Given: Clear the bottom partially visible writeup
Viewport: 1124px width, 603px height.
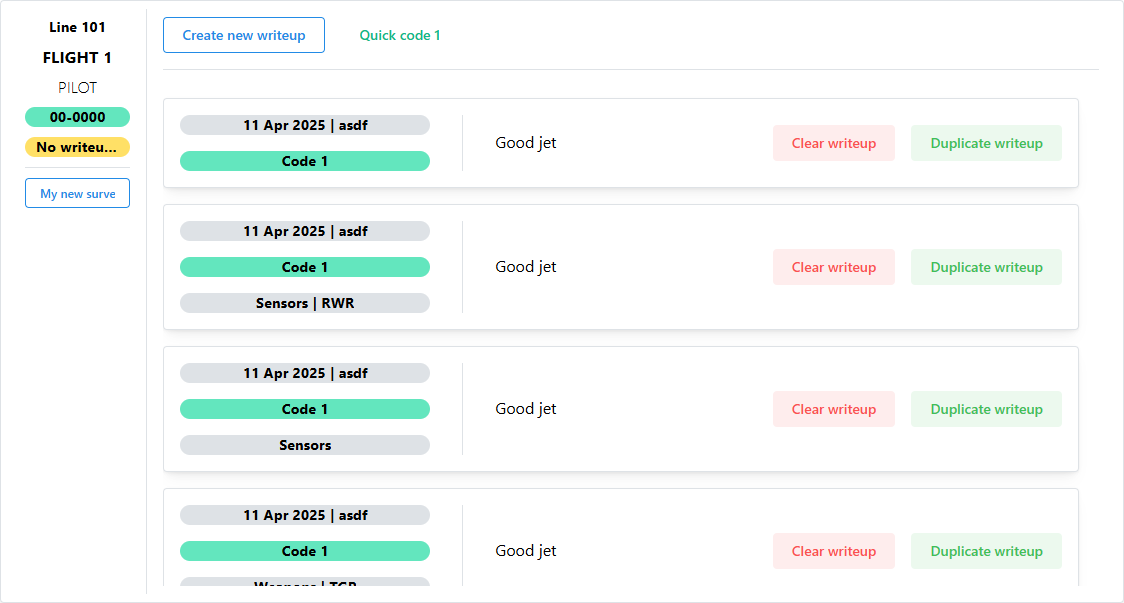Looking at the screenshot, I should pyautogui.click(x=833, y=551).
